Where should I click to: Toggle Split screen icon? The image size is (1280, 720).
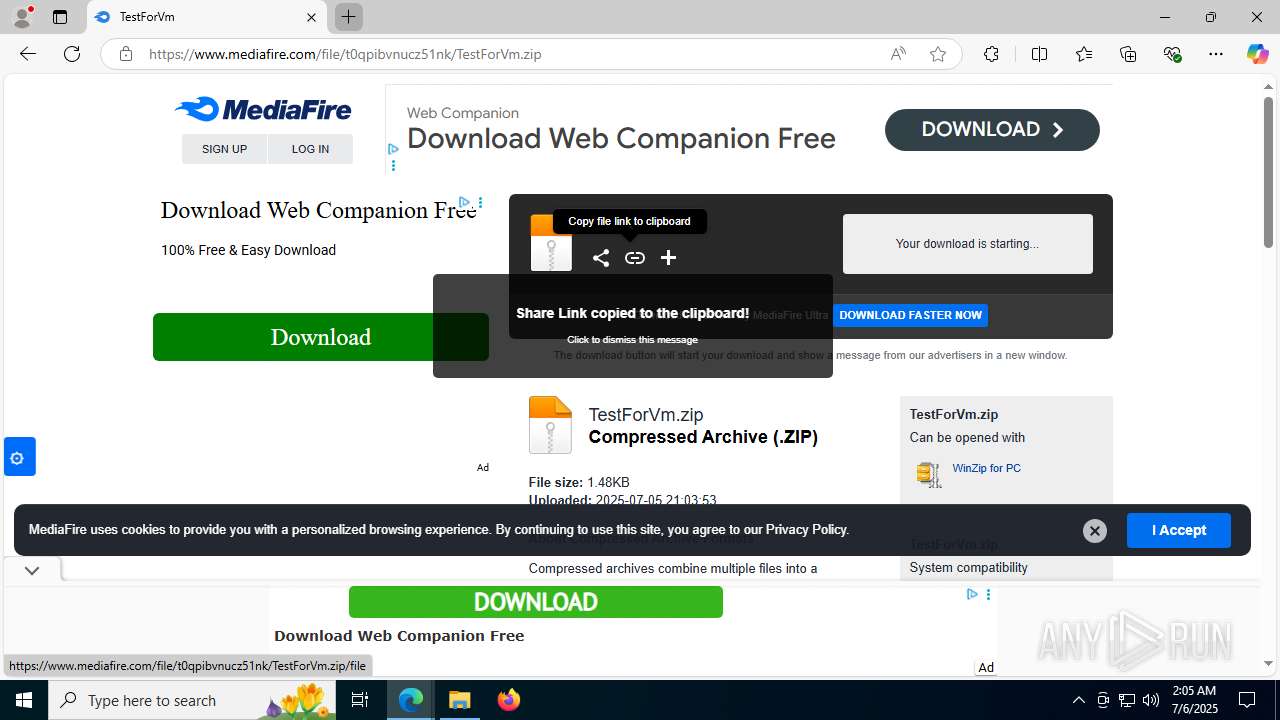1039,54
